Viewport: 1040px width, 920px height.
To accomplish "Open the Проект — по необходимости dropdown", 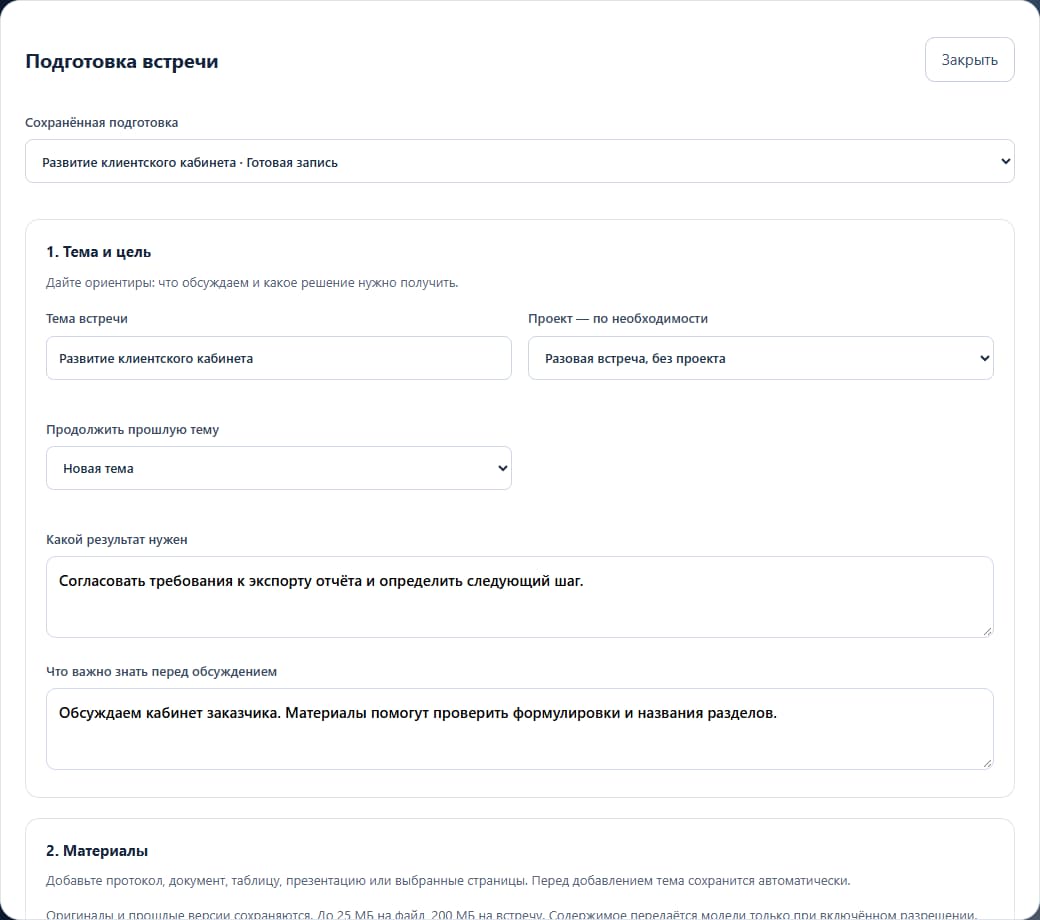I will (760, 358).
